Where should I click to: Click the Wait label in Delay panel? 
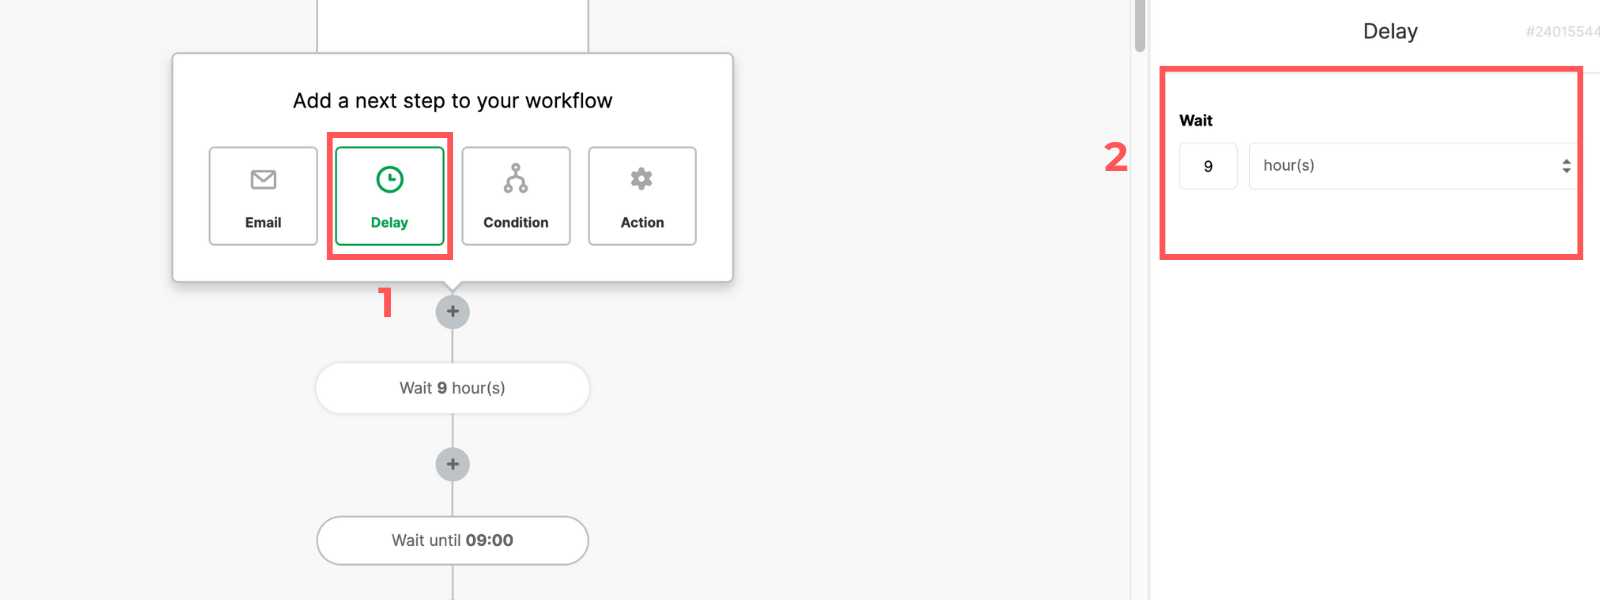point(1196,120)
